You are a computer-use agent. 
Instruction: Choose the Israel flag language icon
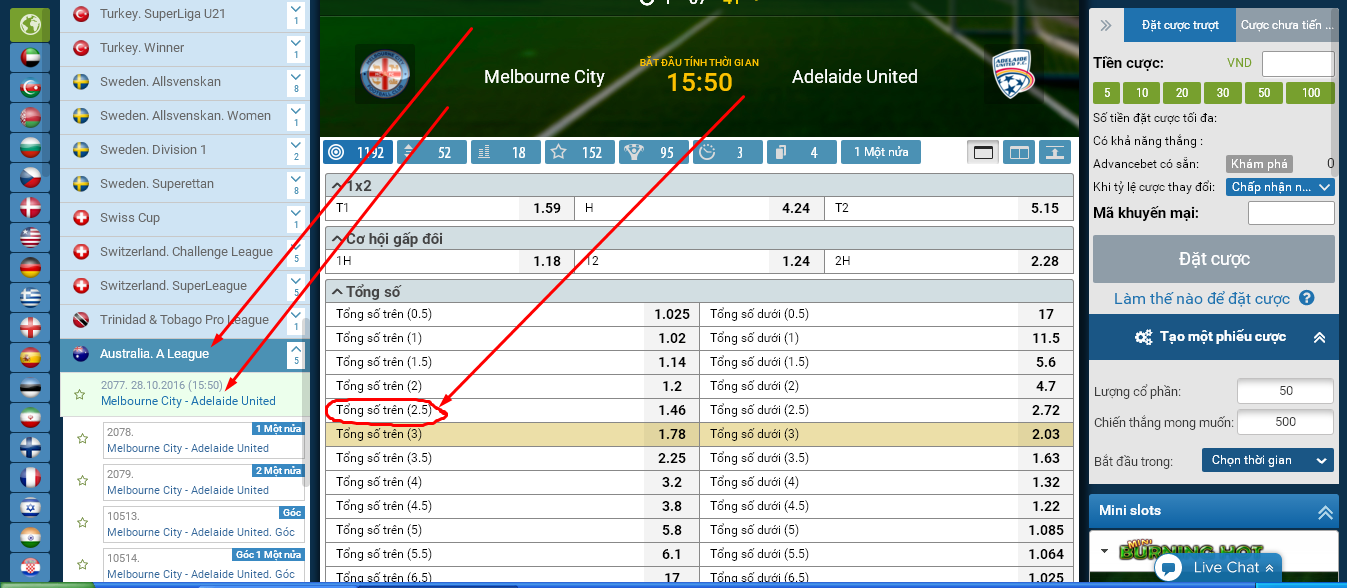pyautogui.click(x=30, y=508)
